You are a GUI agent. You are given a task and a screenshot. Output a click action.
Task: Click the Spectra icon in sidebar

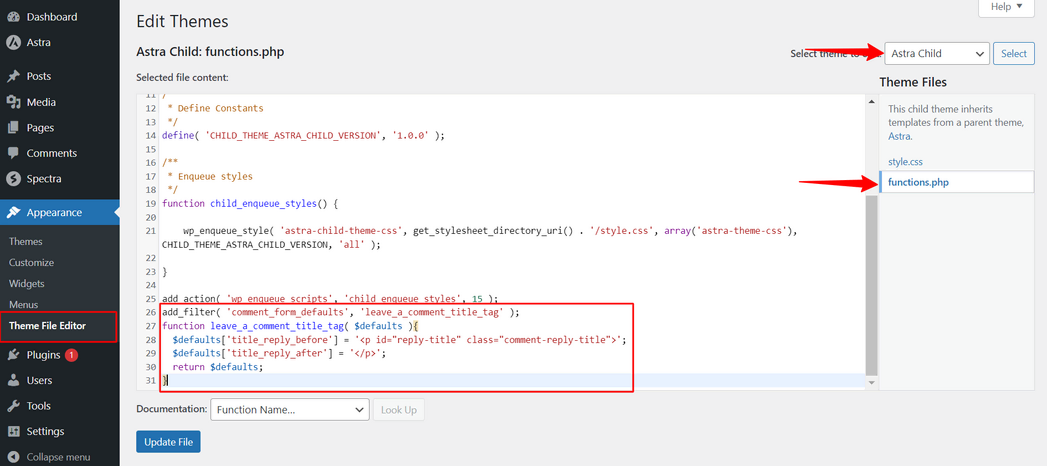(14, 179)
